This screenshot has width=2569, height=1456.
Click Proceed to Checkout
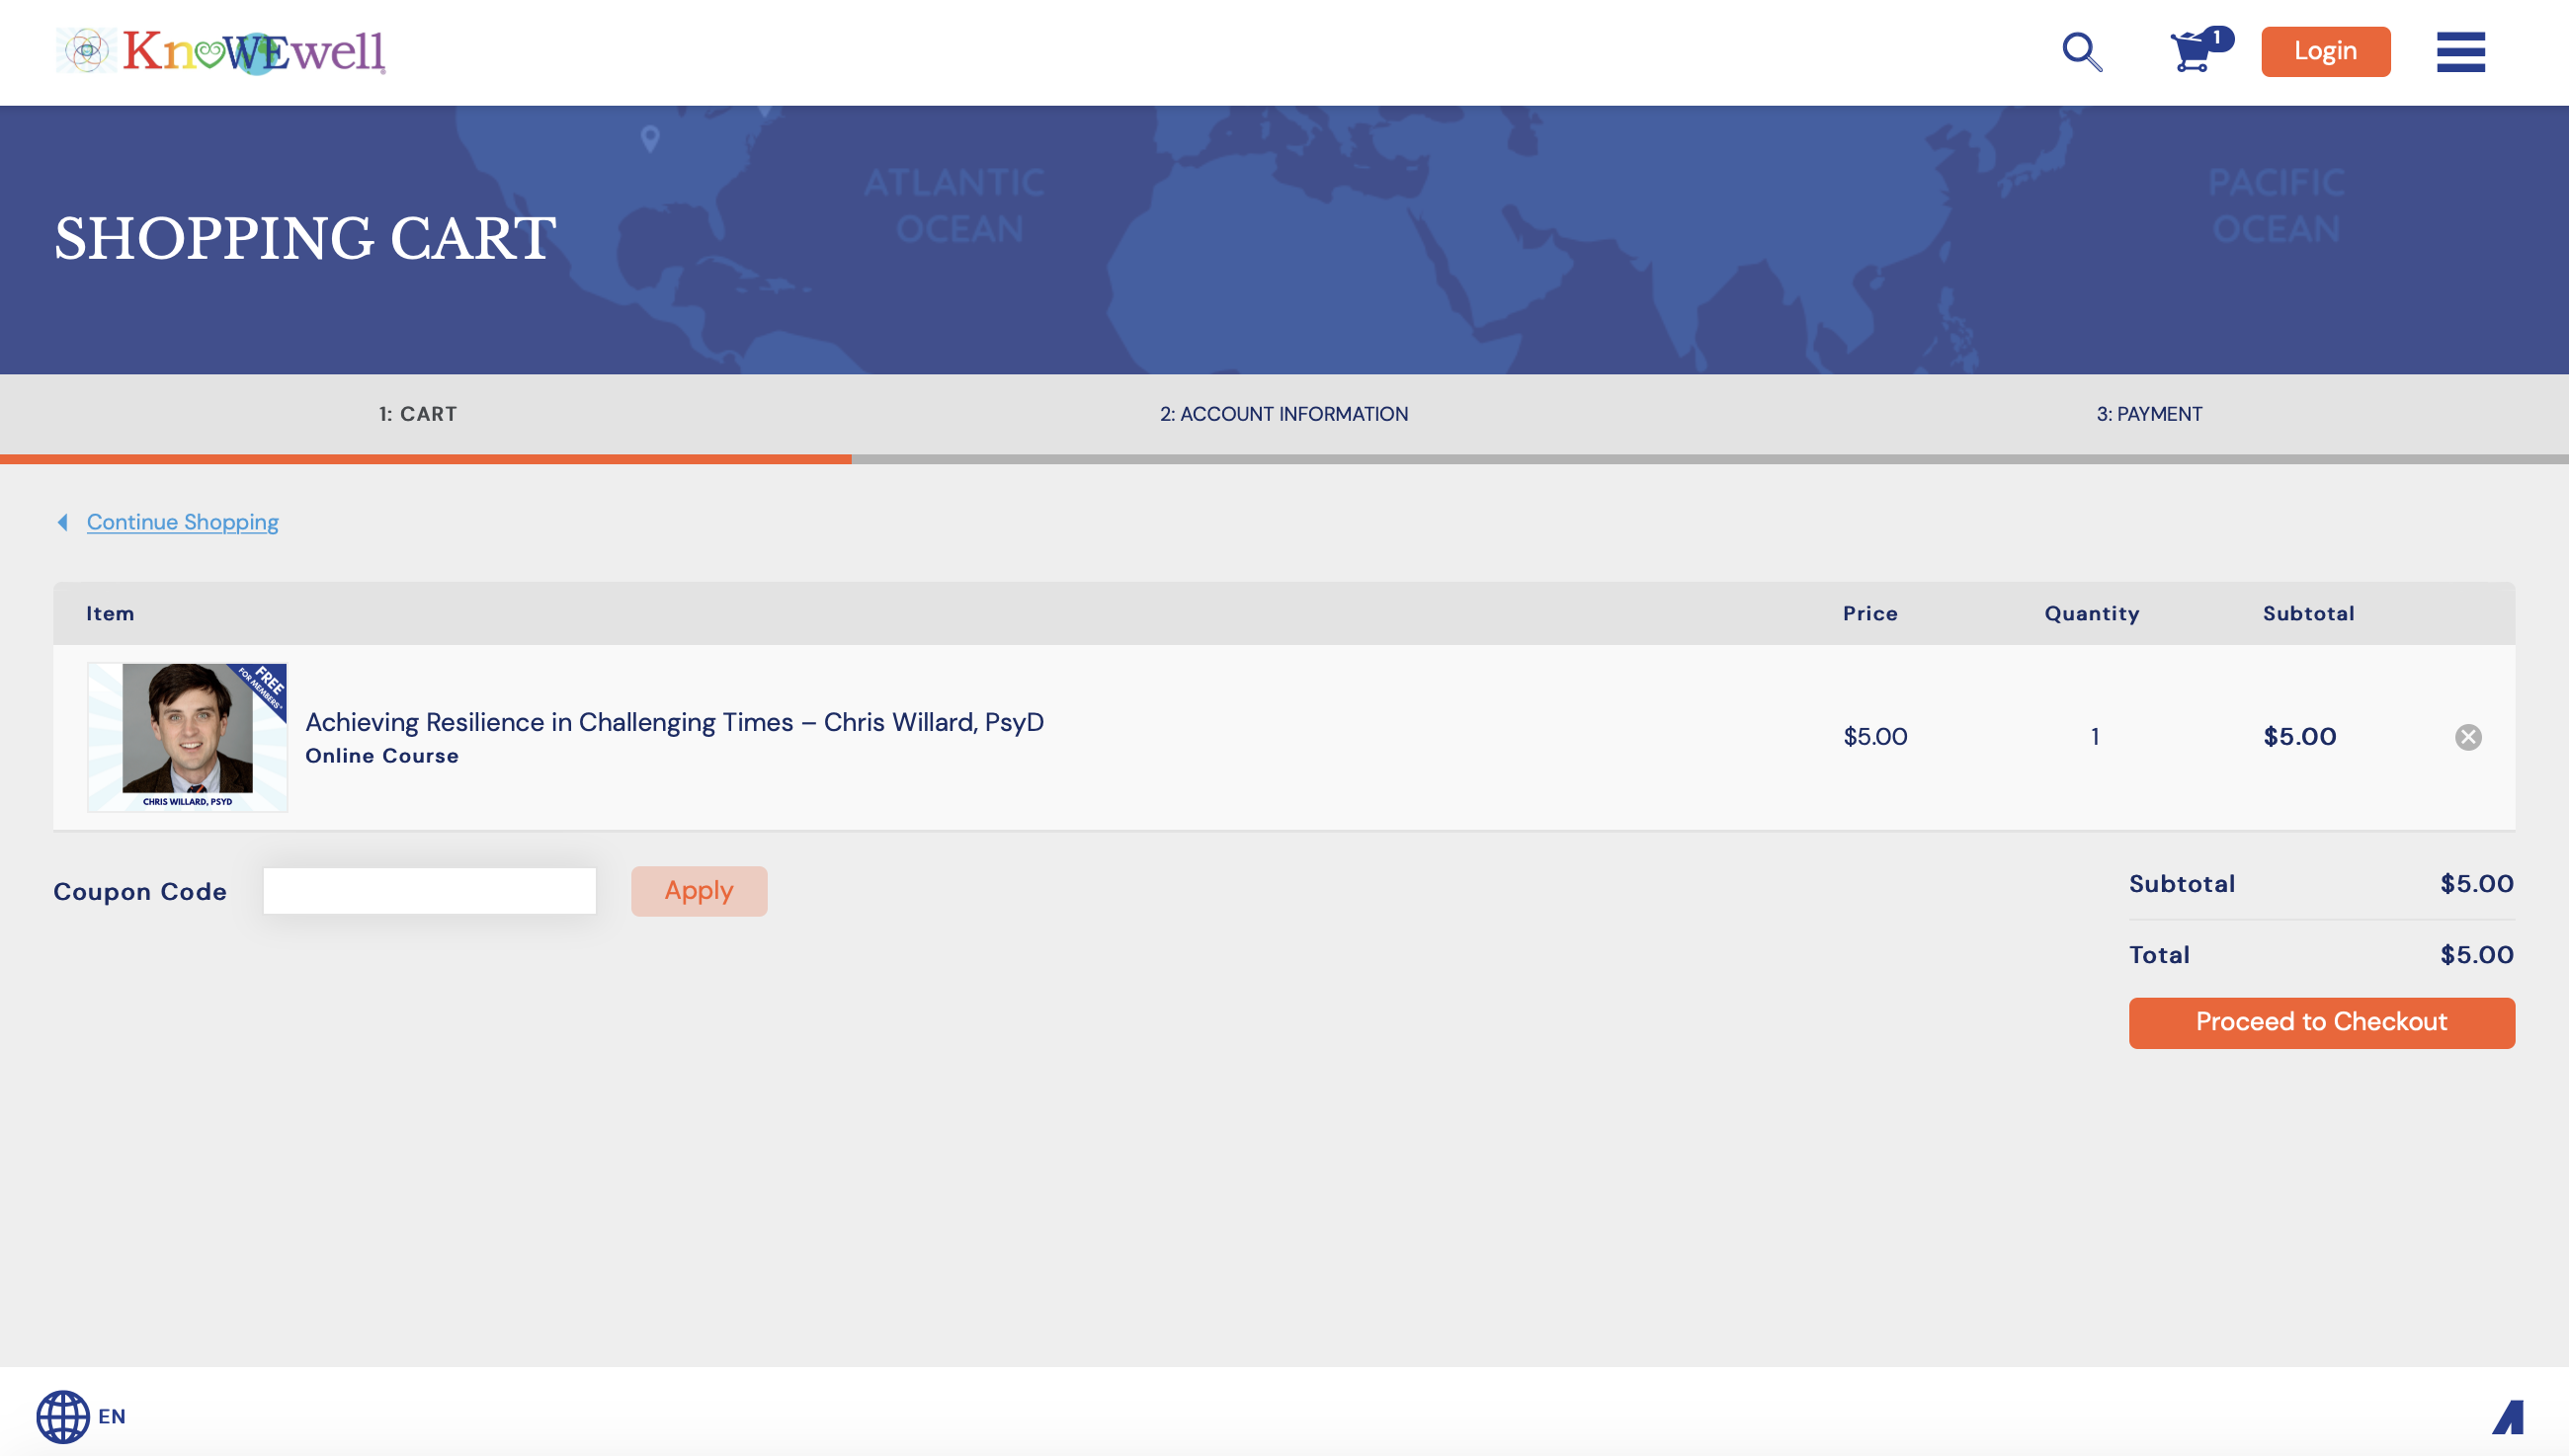(2321, 1022)
